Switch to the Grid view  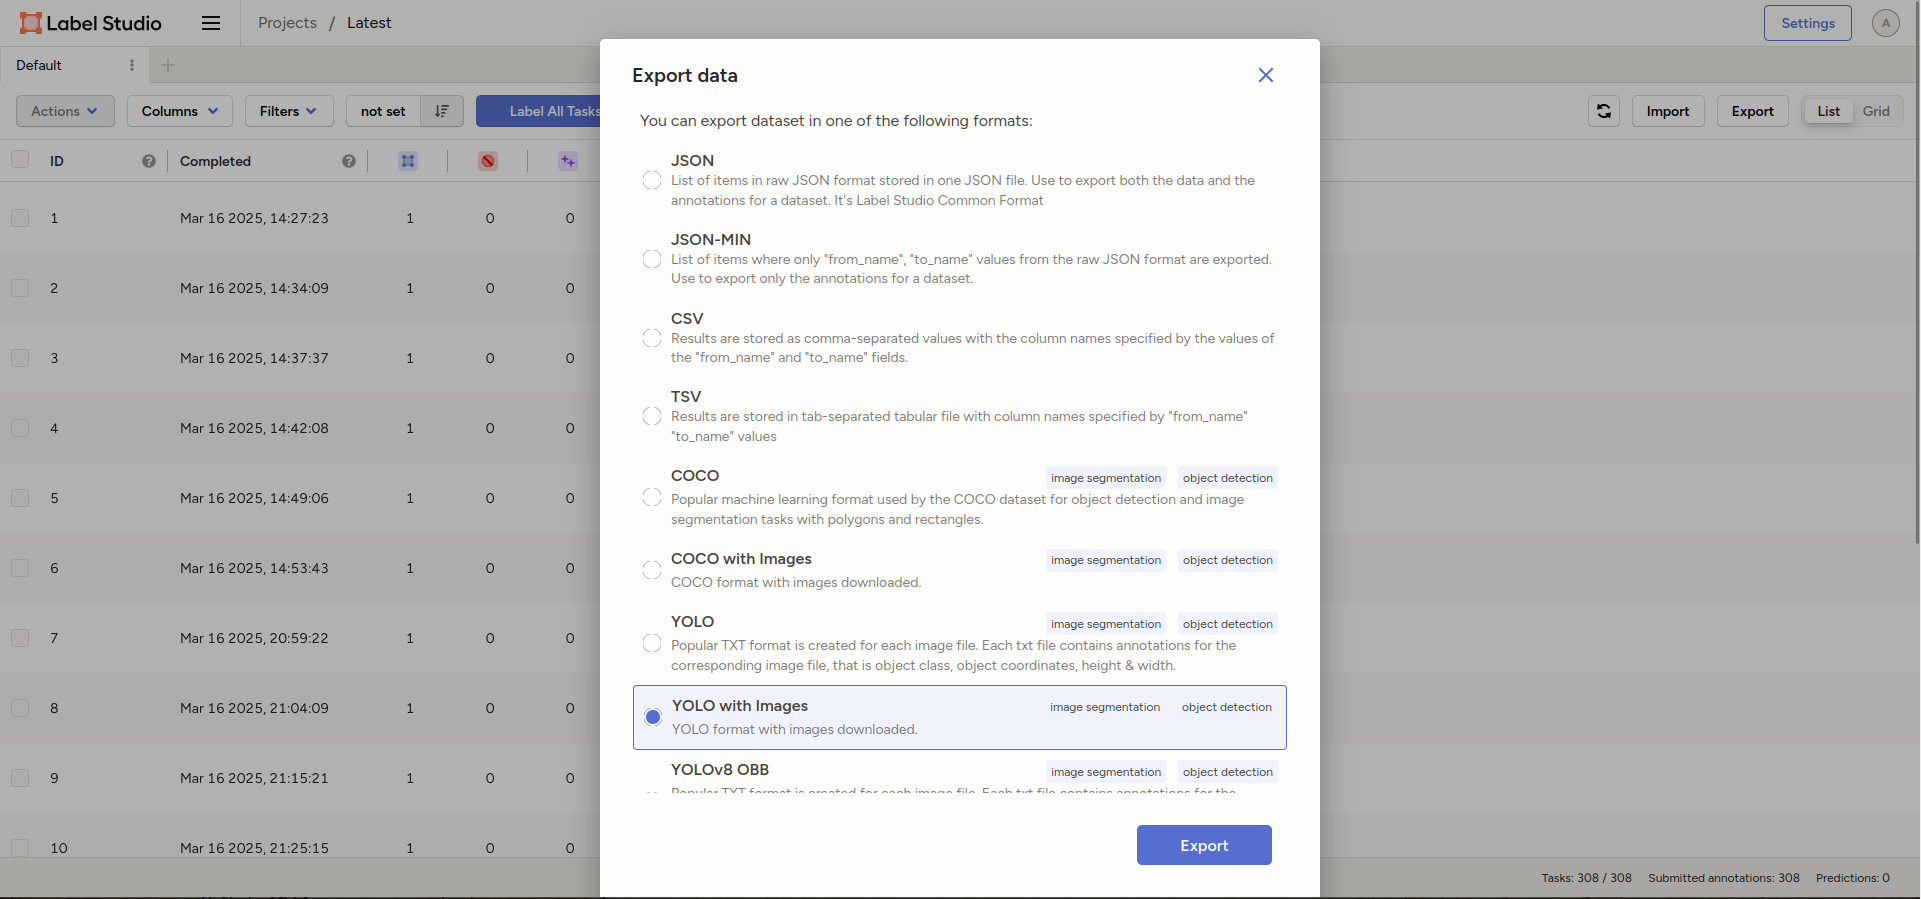click(x=1876, y=111)
